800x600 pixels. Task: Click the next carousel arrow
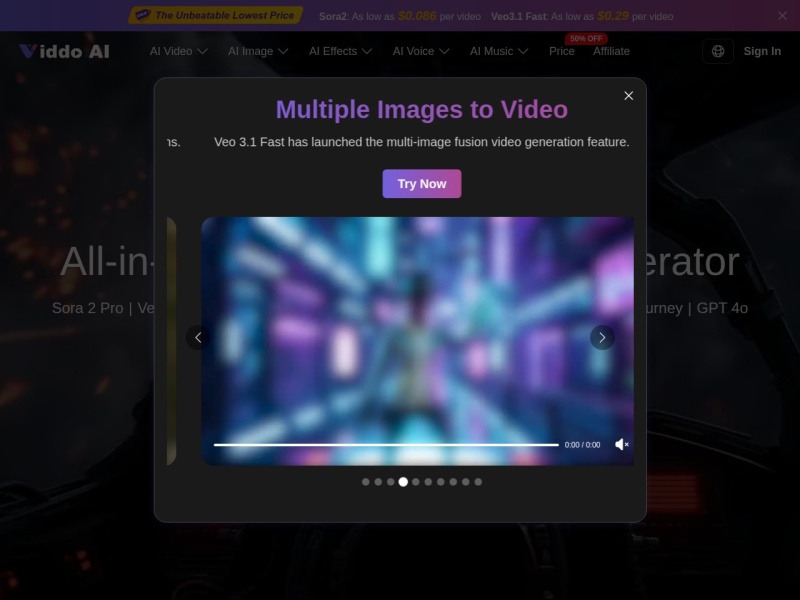pos(602,338)
